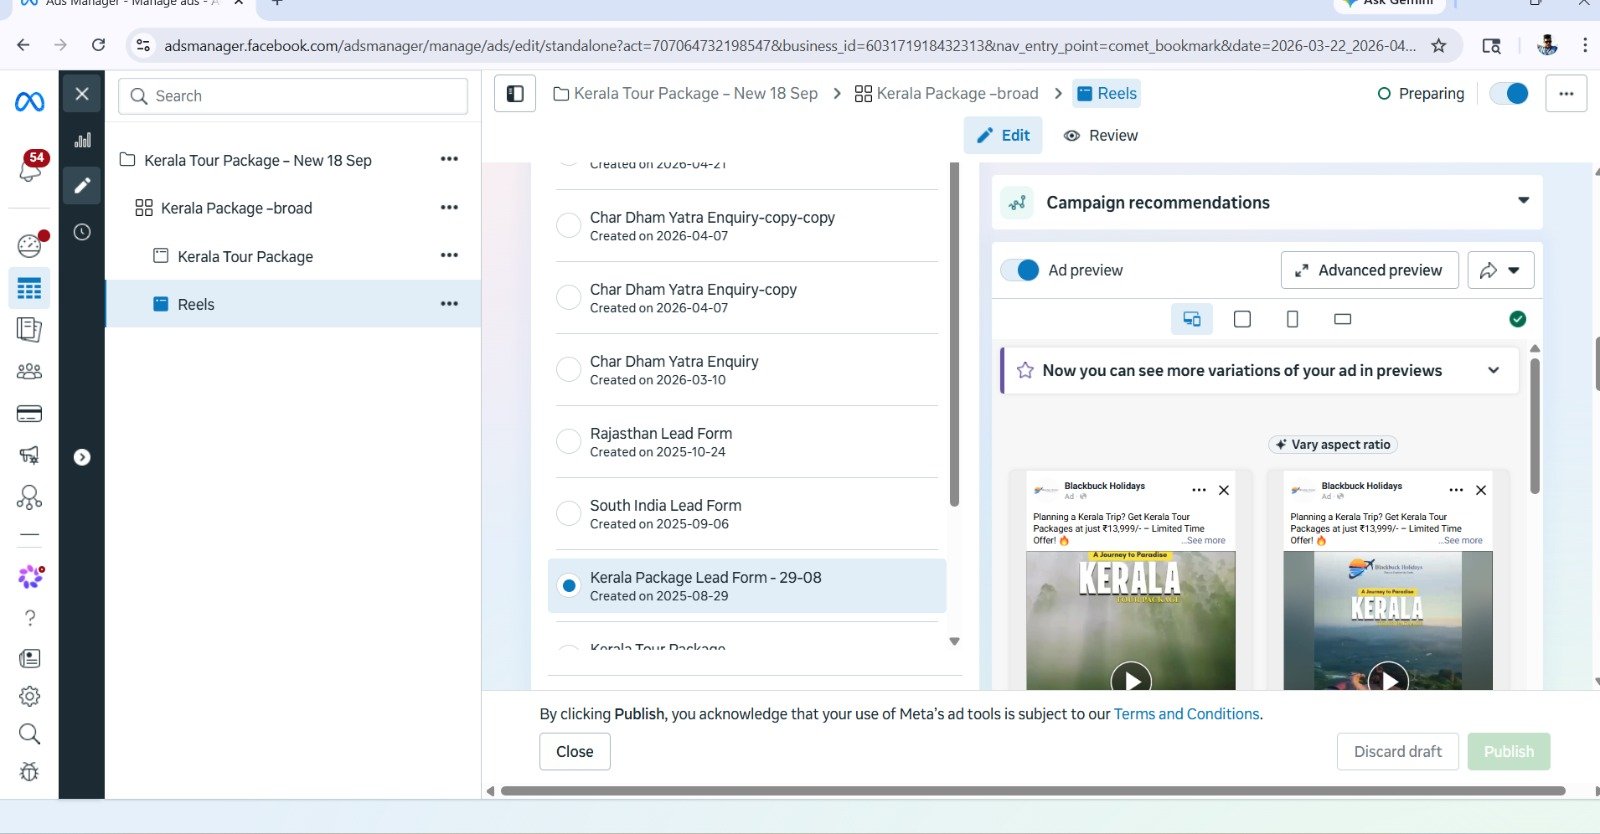Expand Campaign recommendations dropdown arrow

[1523, 201]
